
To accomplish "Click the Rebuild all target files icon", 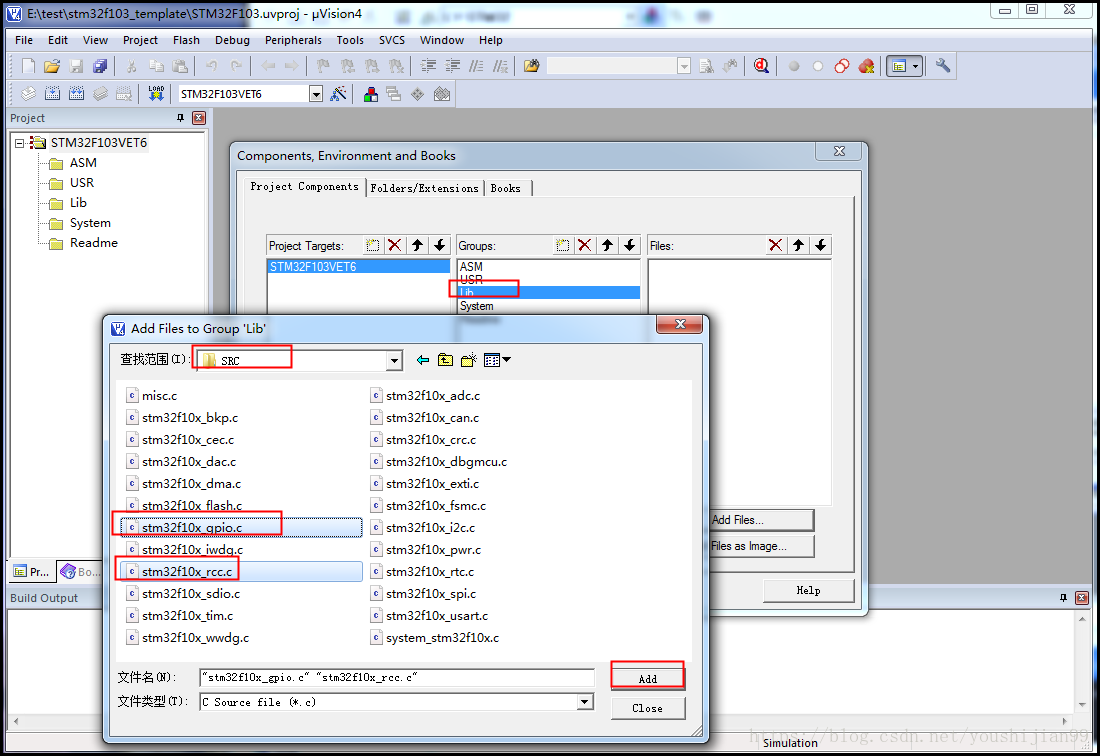I will click(76, 93).
